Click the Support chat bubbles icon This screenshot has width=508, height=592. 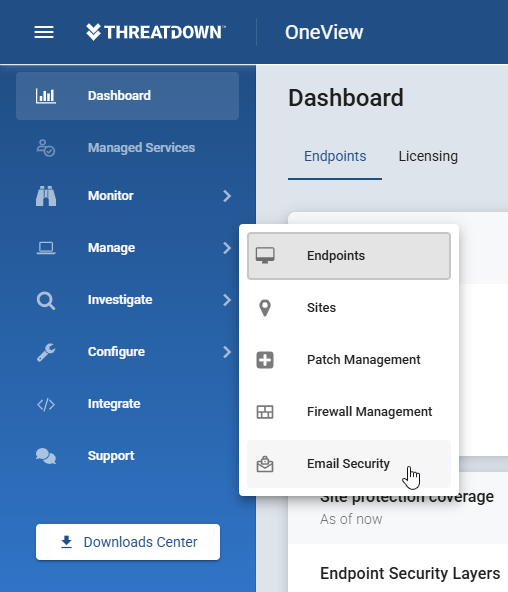[46, 456]
